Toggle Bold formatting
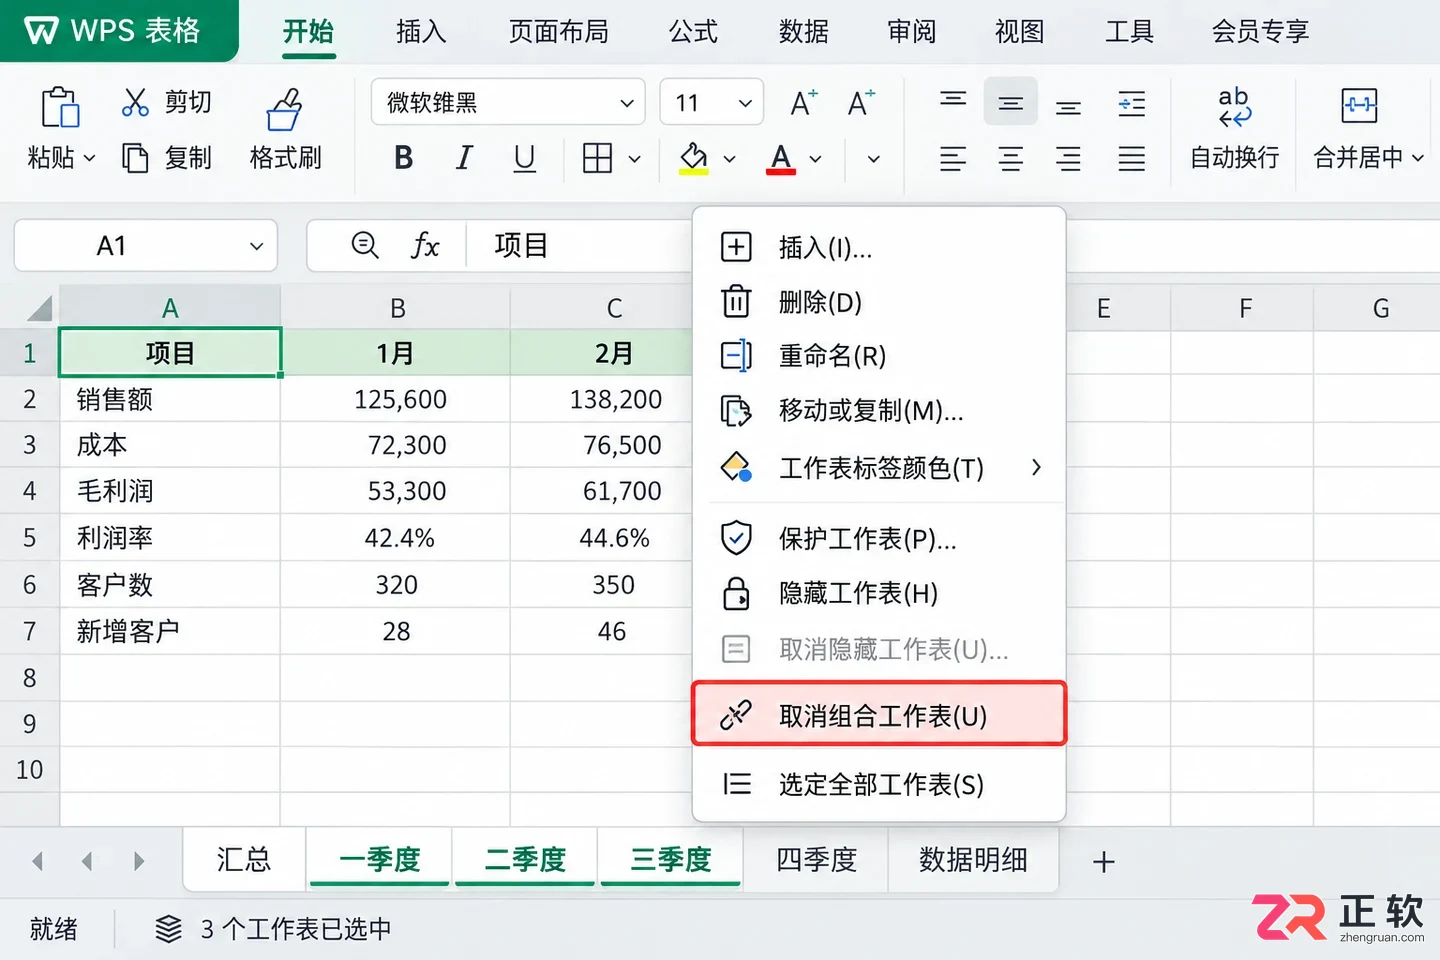 pos(404,158)
